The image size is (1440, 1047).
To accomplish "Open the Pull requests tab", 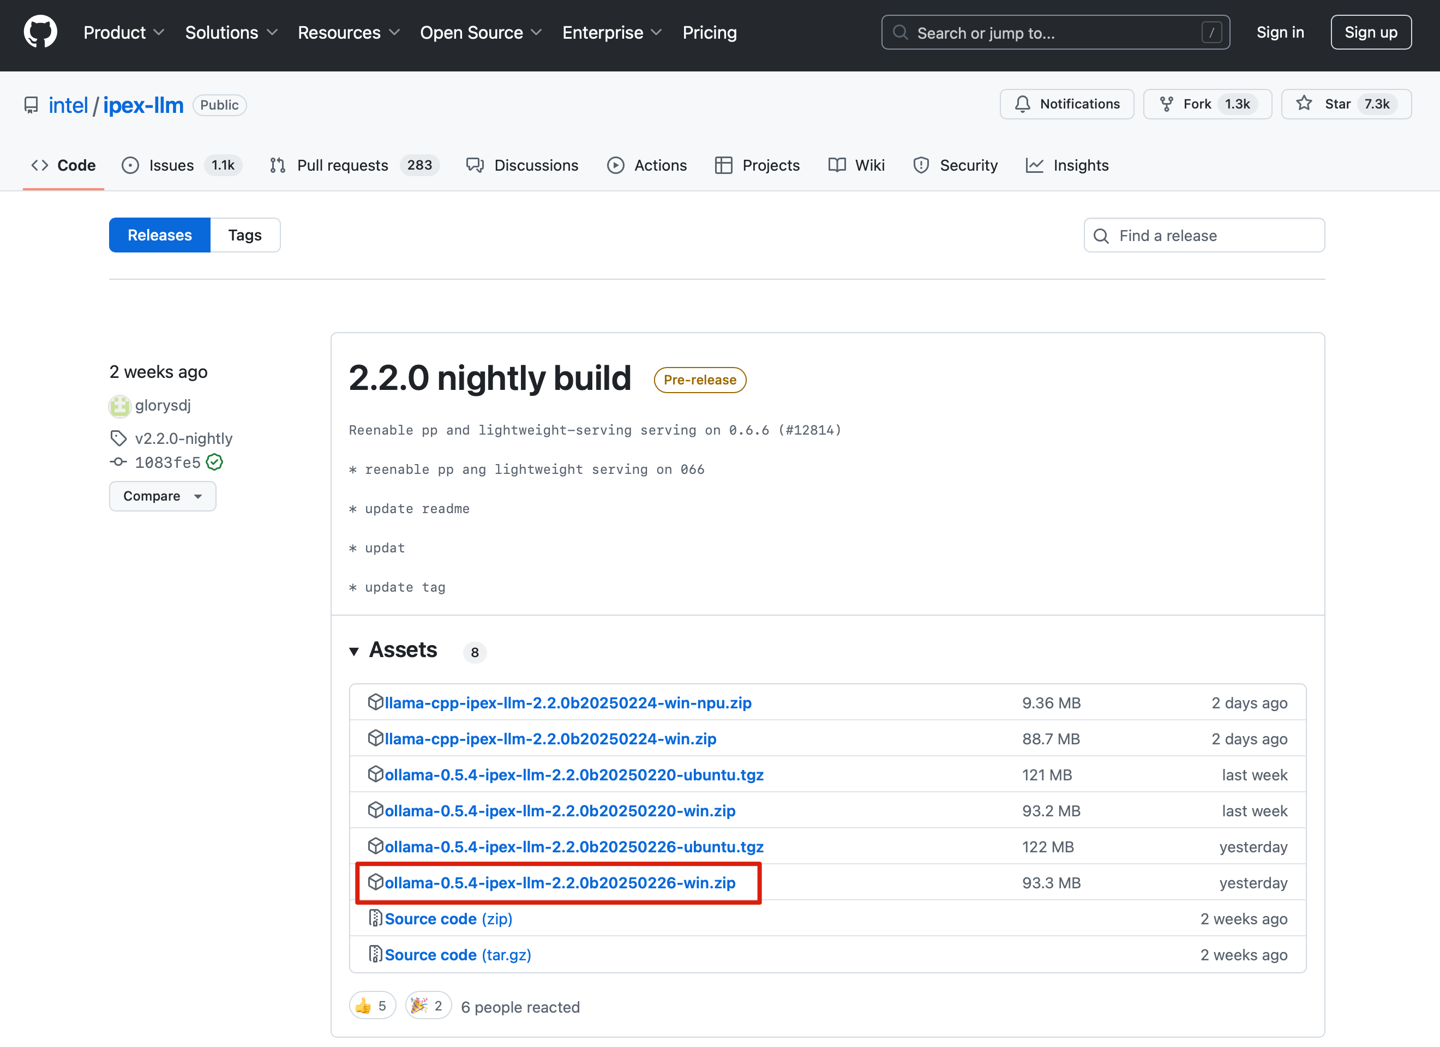I will coord(342,165).
